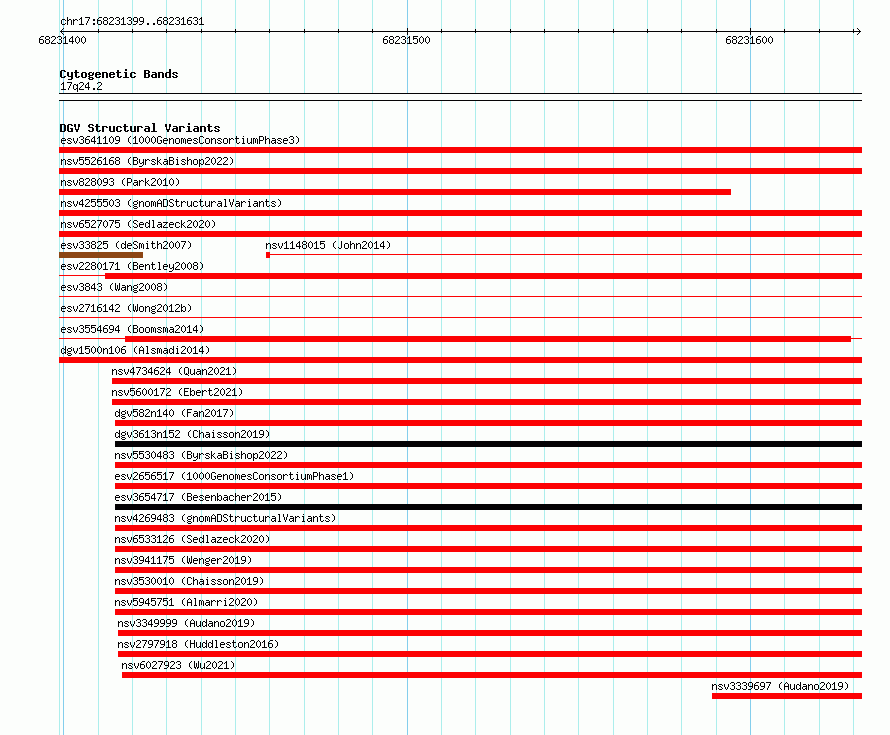890x735 pixels.
Task: Open the esv3843 (Wang2008) label
Action: click(x=114, y=287)
